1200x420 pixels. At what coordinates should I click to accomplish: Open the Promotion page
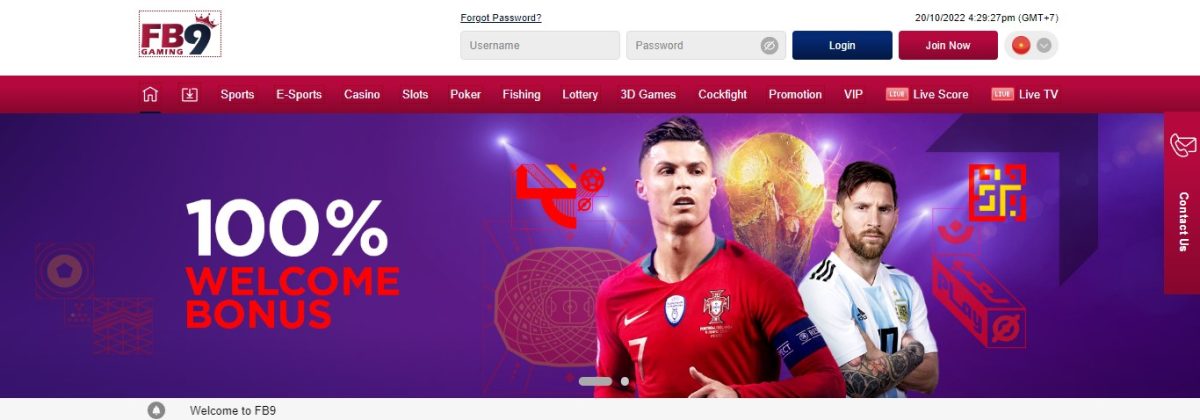[x=795, y=94]
